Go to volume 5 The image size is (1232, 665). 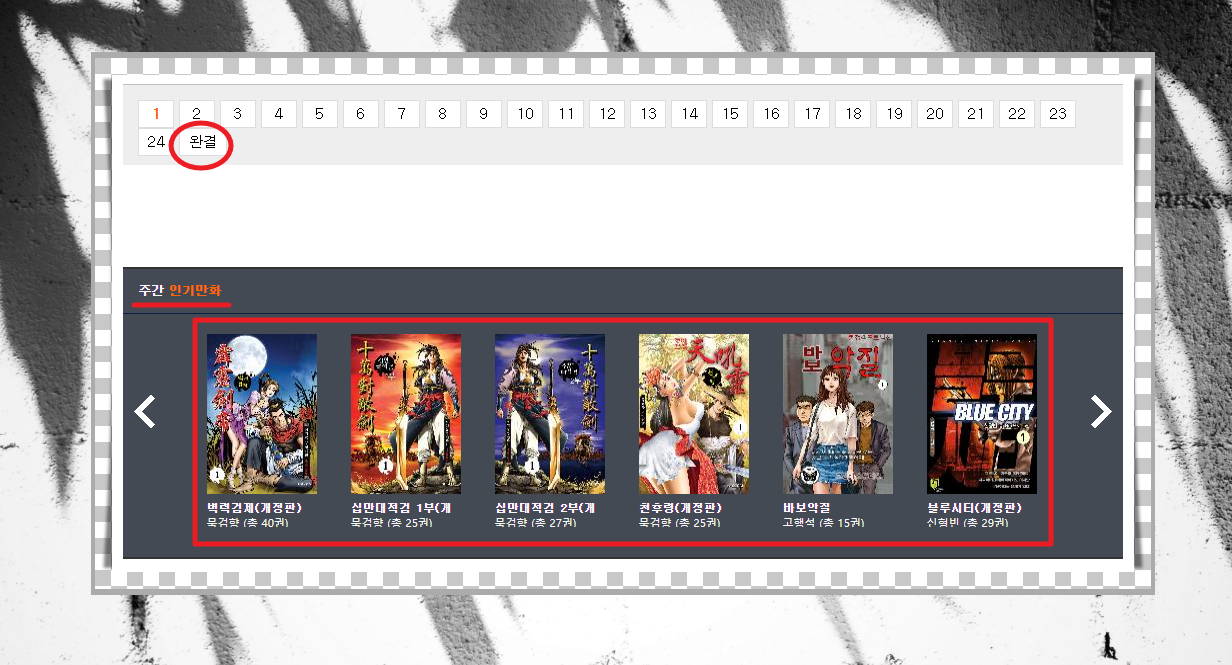point(320,114)
